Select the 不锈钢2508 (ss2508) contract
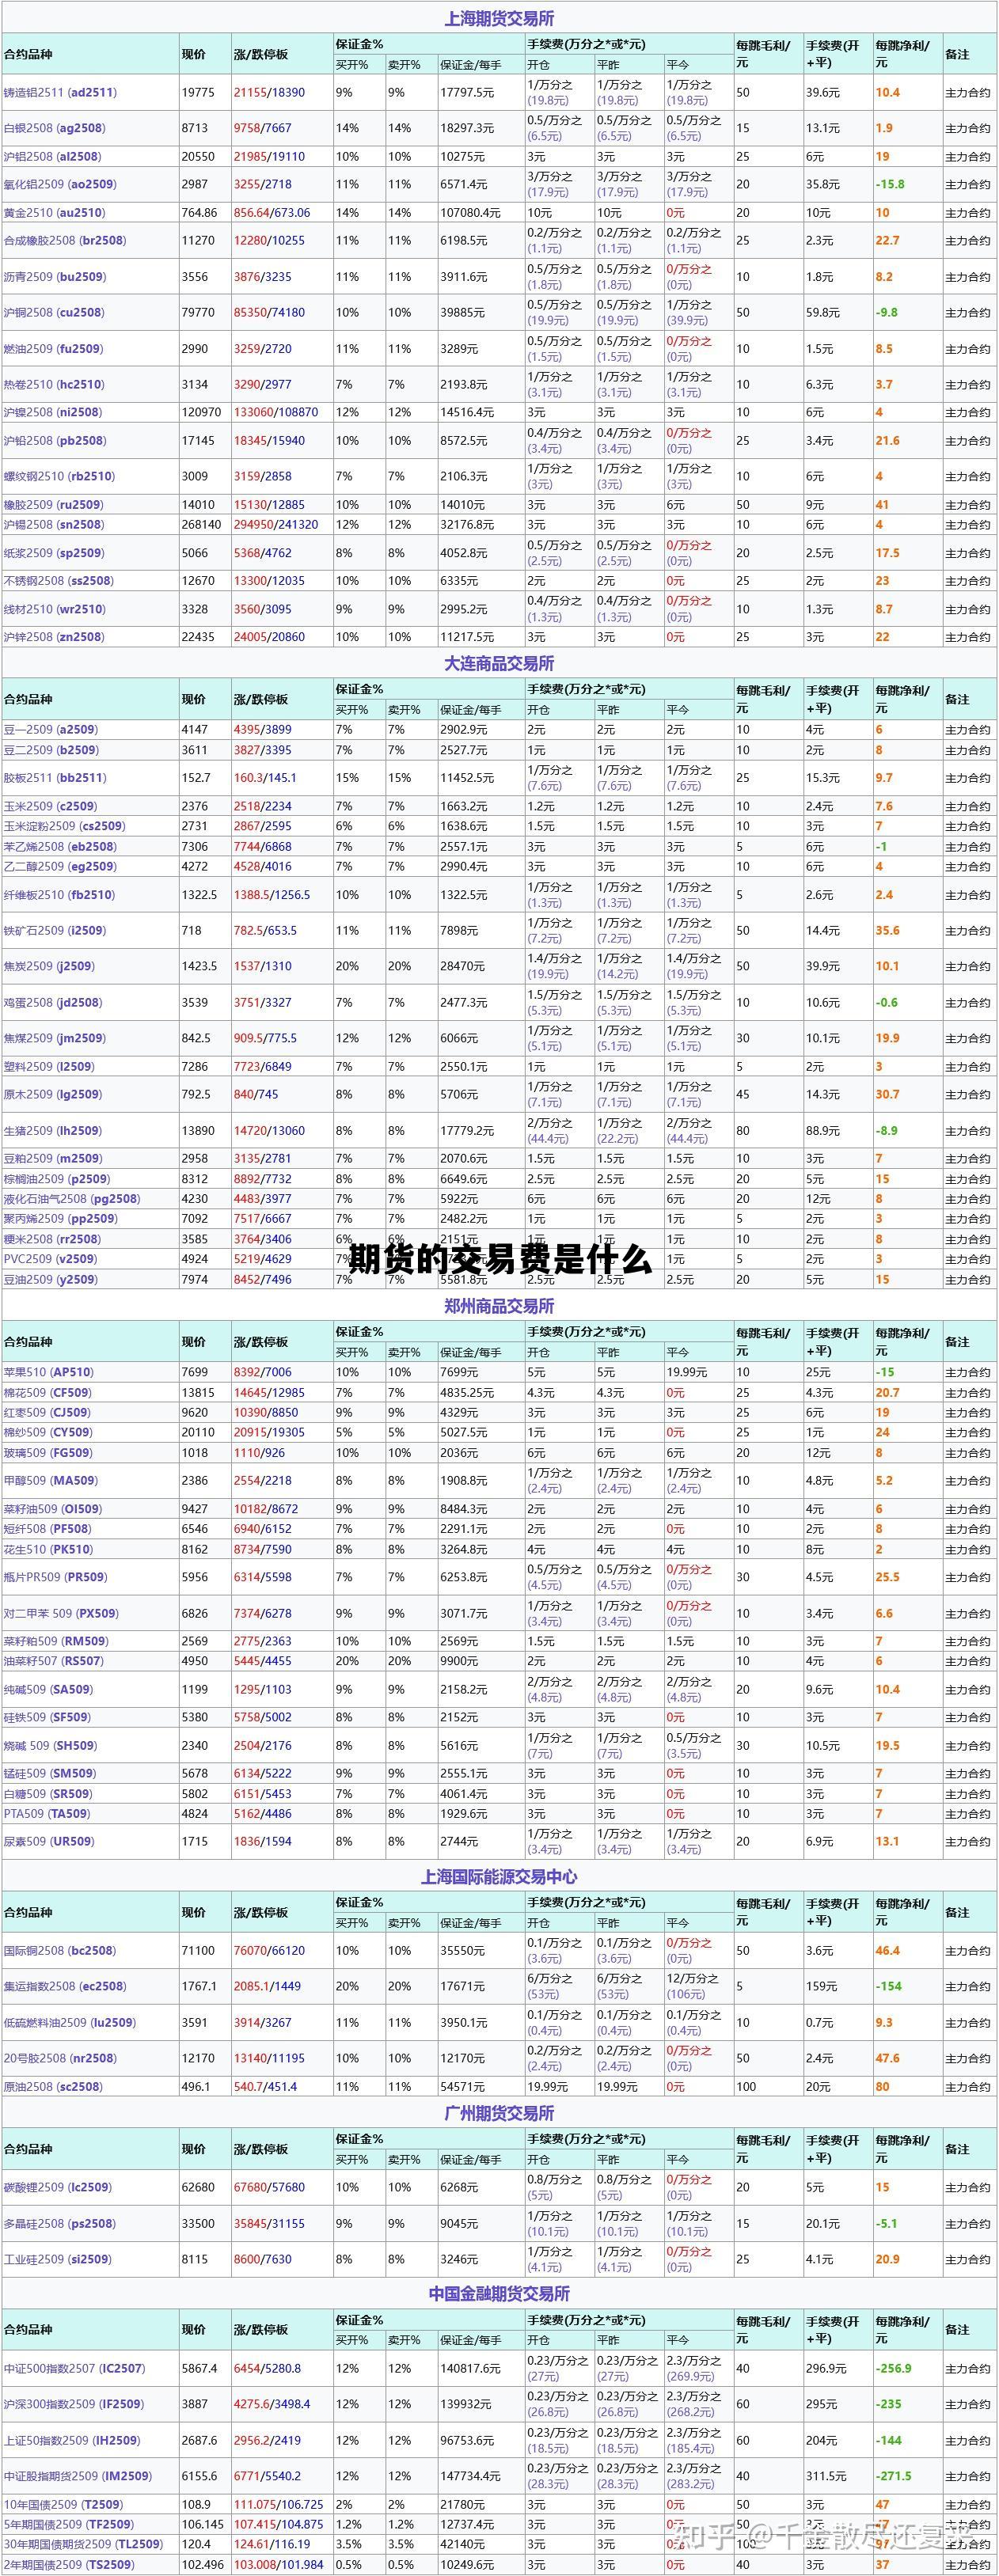This screenshot has height=2576, width=999. point(59,580)
